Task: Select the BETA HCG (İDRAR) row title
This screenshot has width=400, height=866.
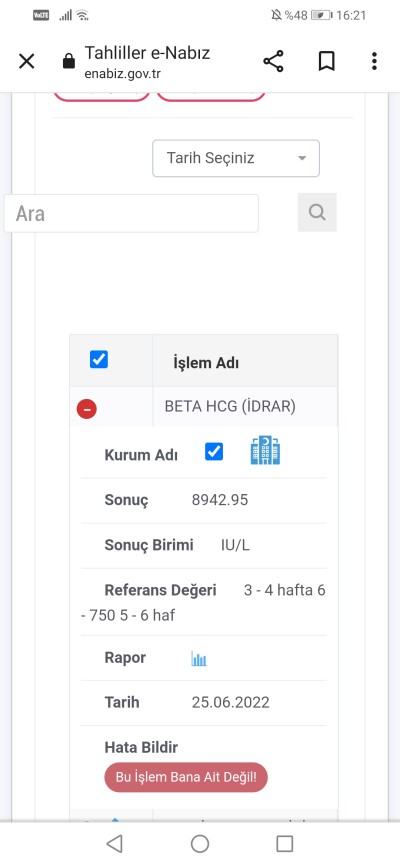Action: click(230, 406)
